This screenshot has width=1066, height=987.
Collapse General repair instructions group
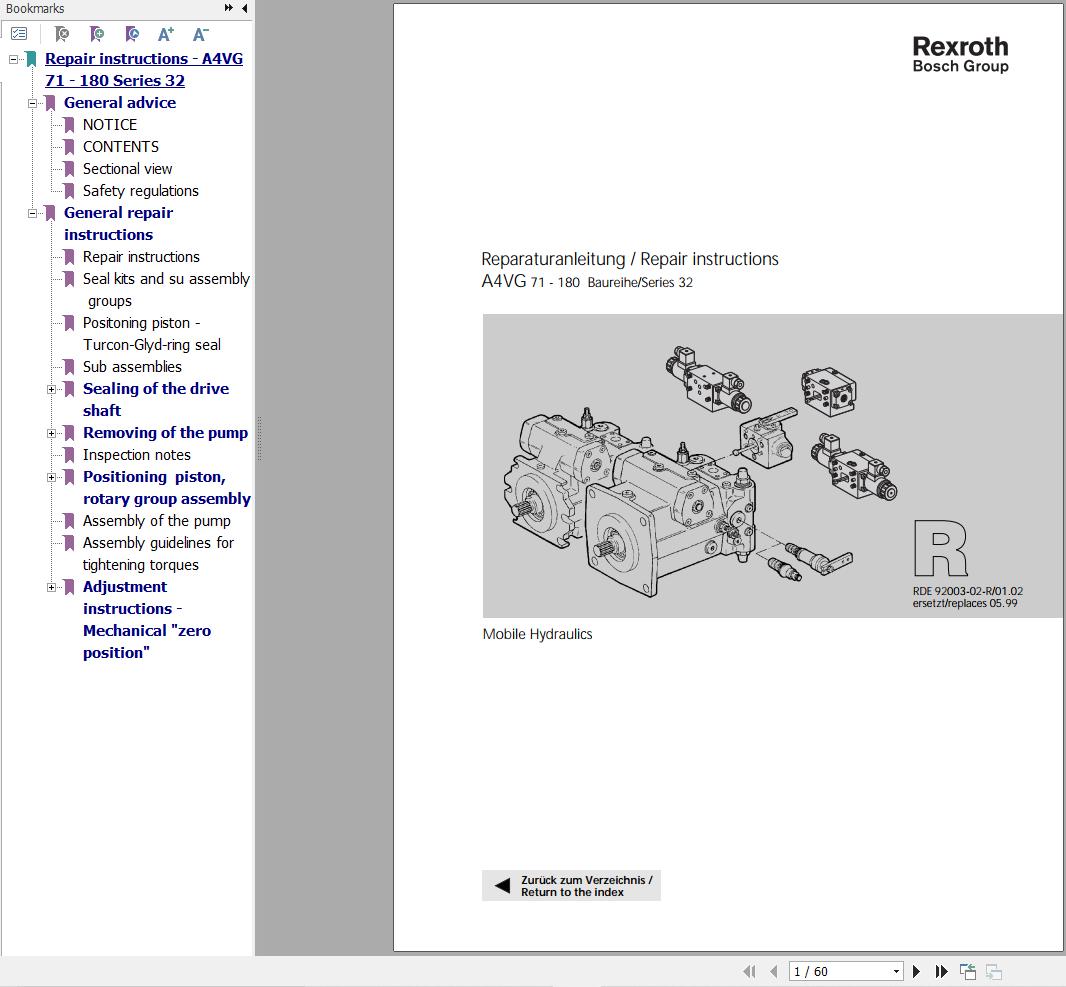pos(32,213)
